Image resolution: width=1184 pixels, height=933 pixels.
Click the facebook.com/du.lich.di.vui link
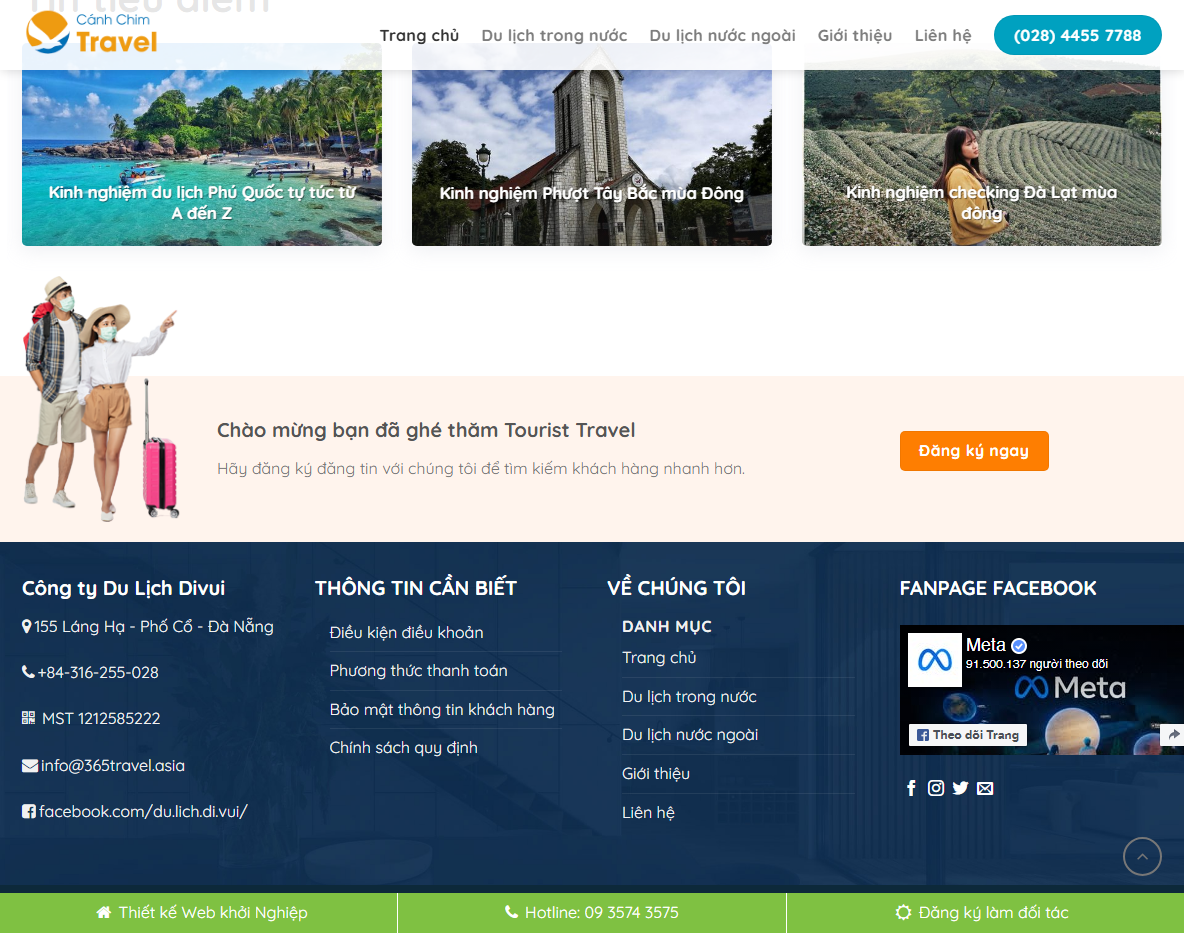[143, 811]
